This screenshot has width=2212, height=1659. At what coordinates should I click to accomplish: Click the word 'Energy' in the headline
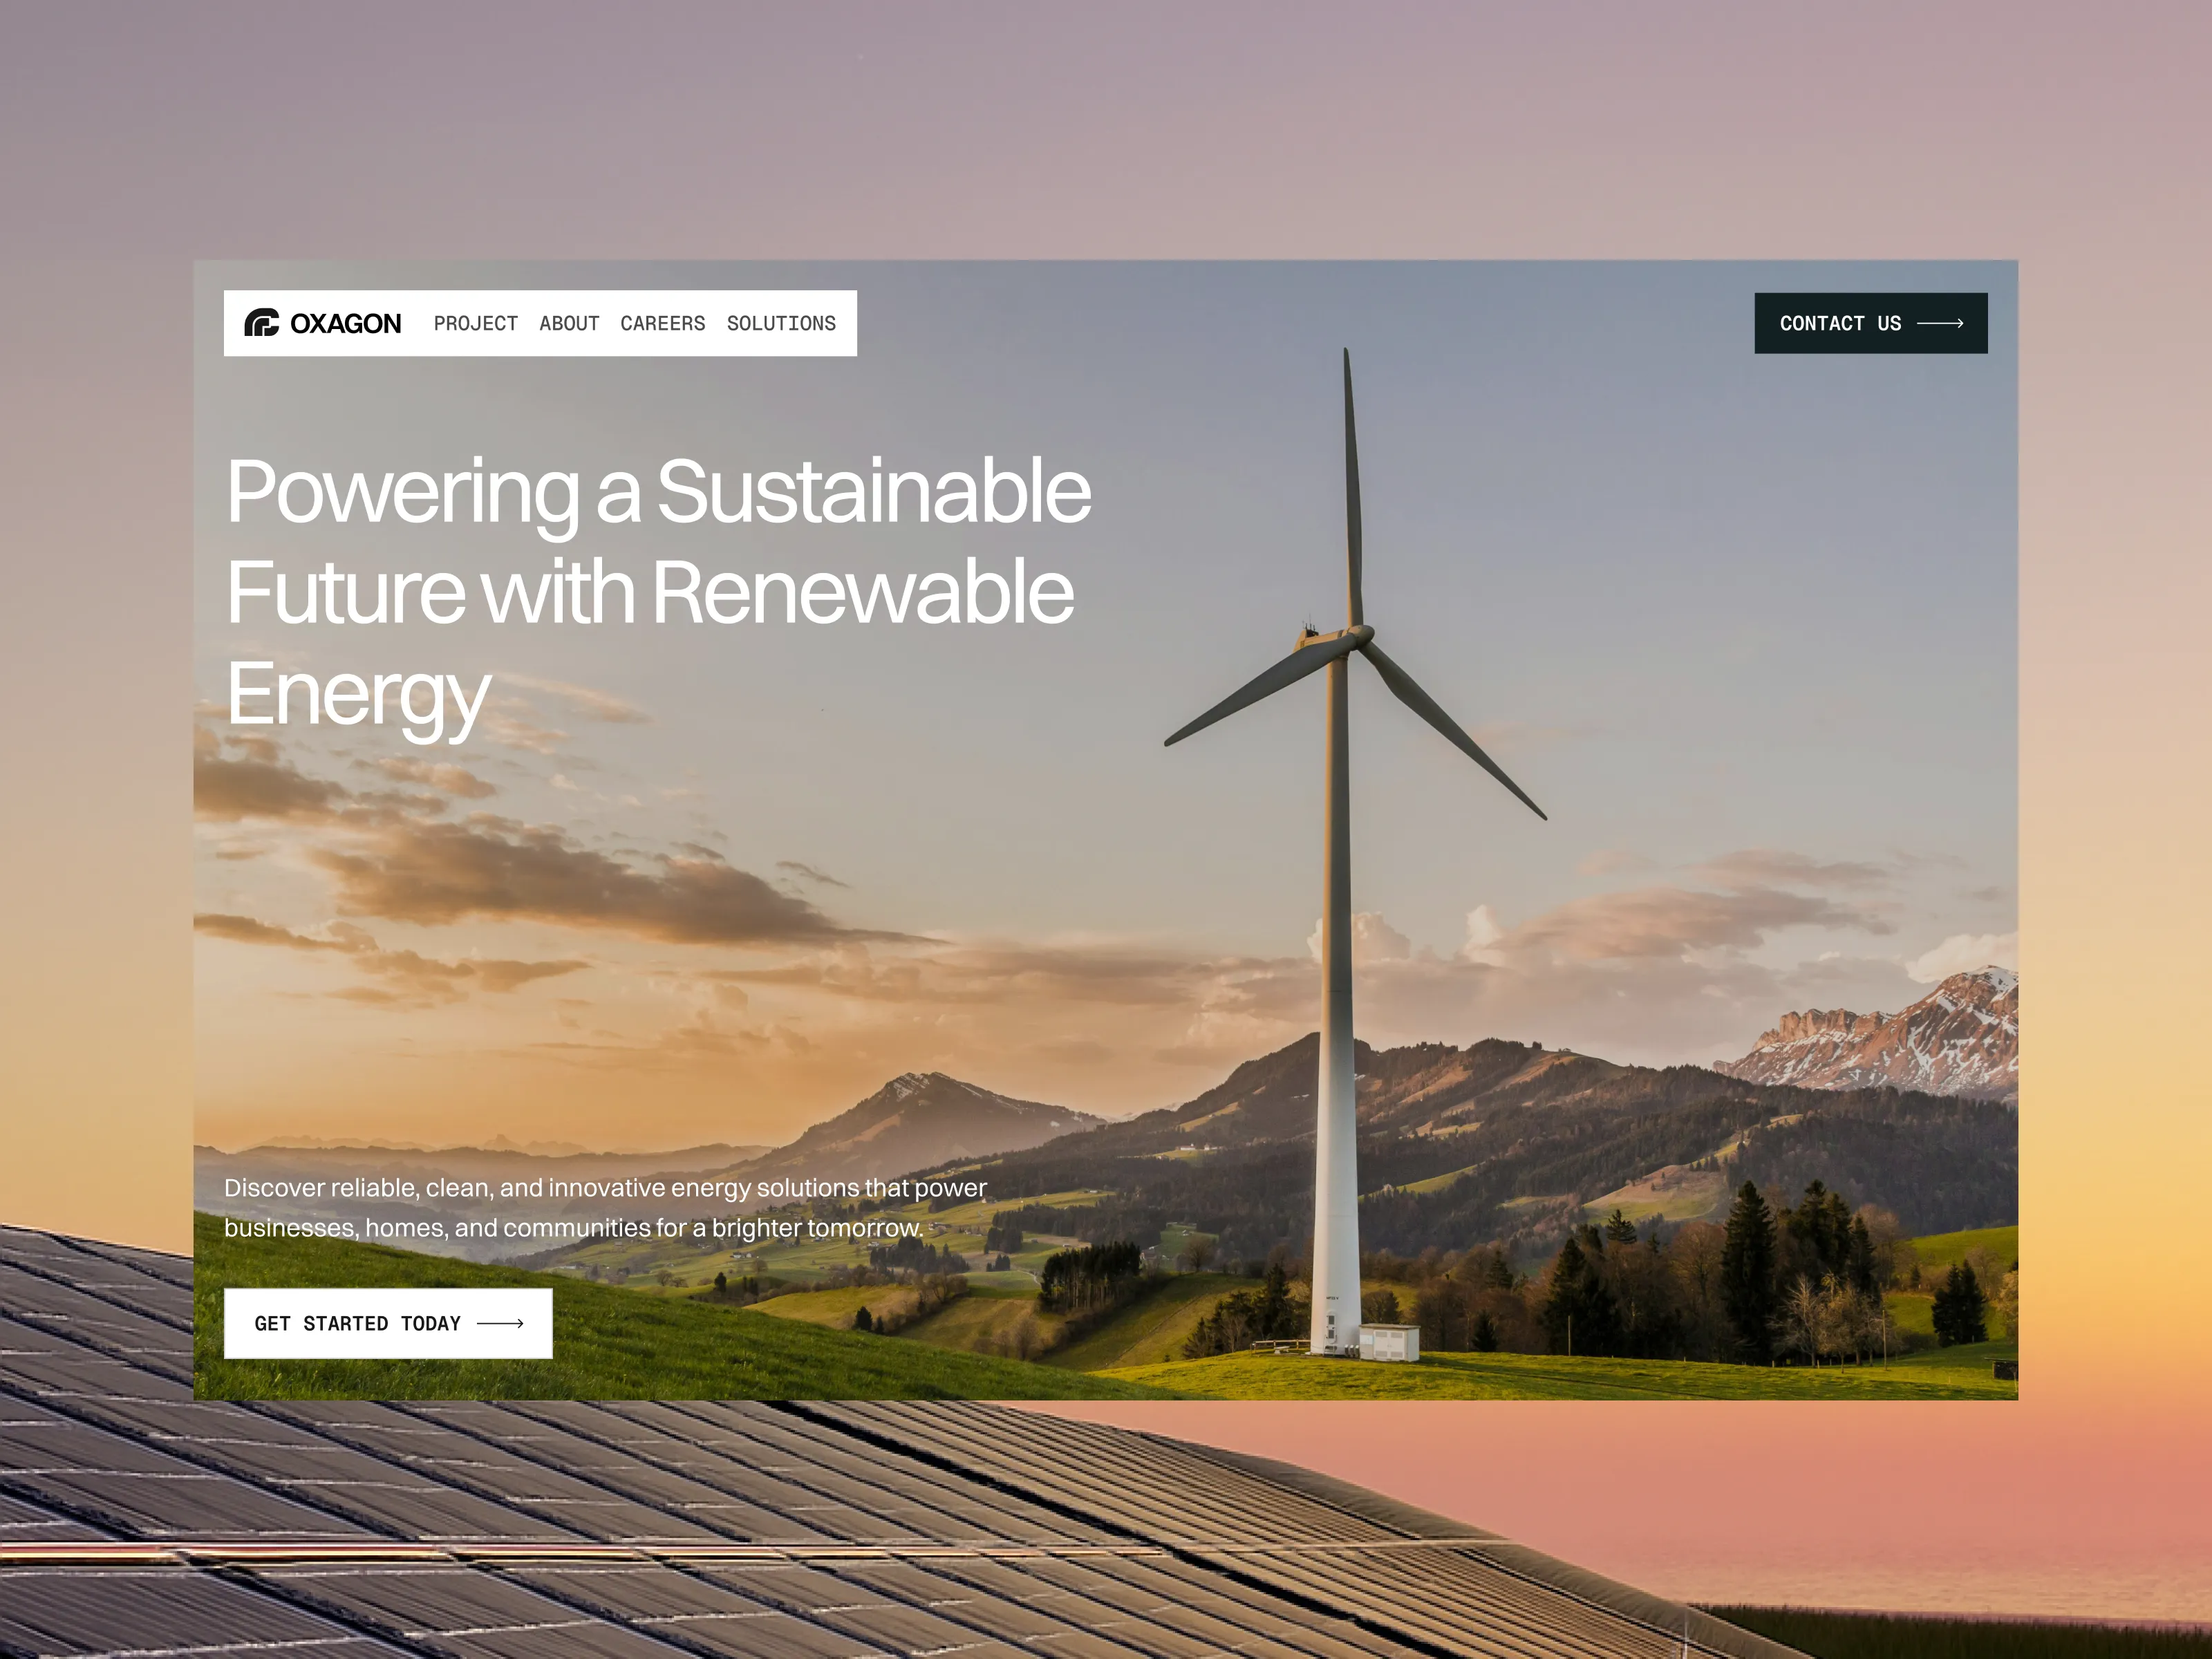pos(358,695)
